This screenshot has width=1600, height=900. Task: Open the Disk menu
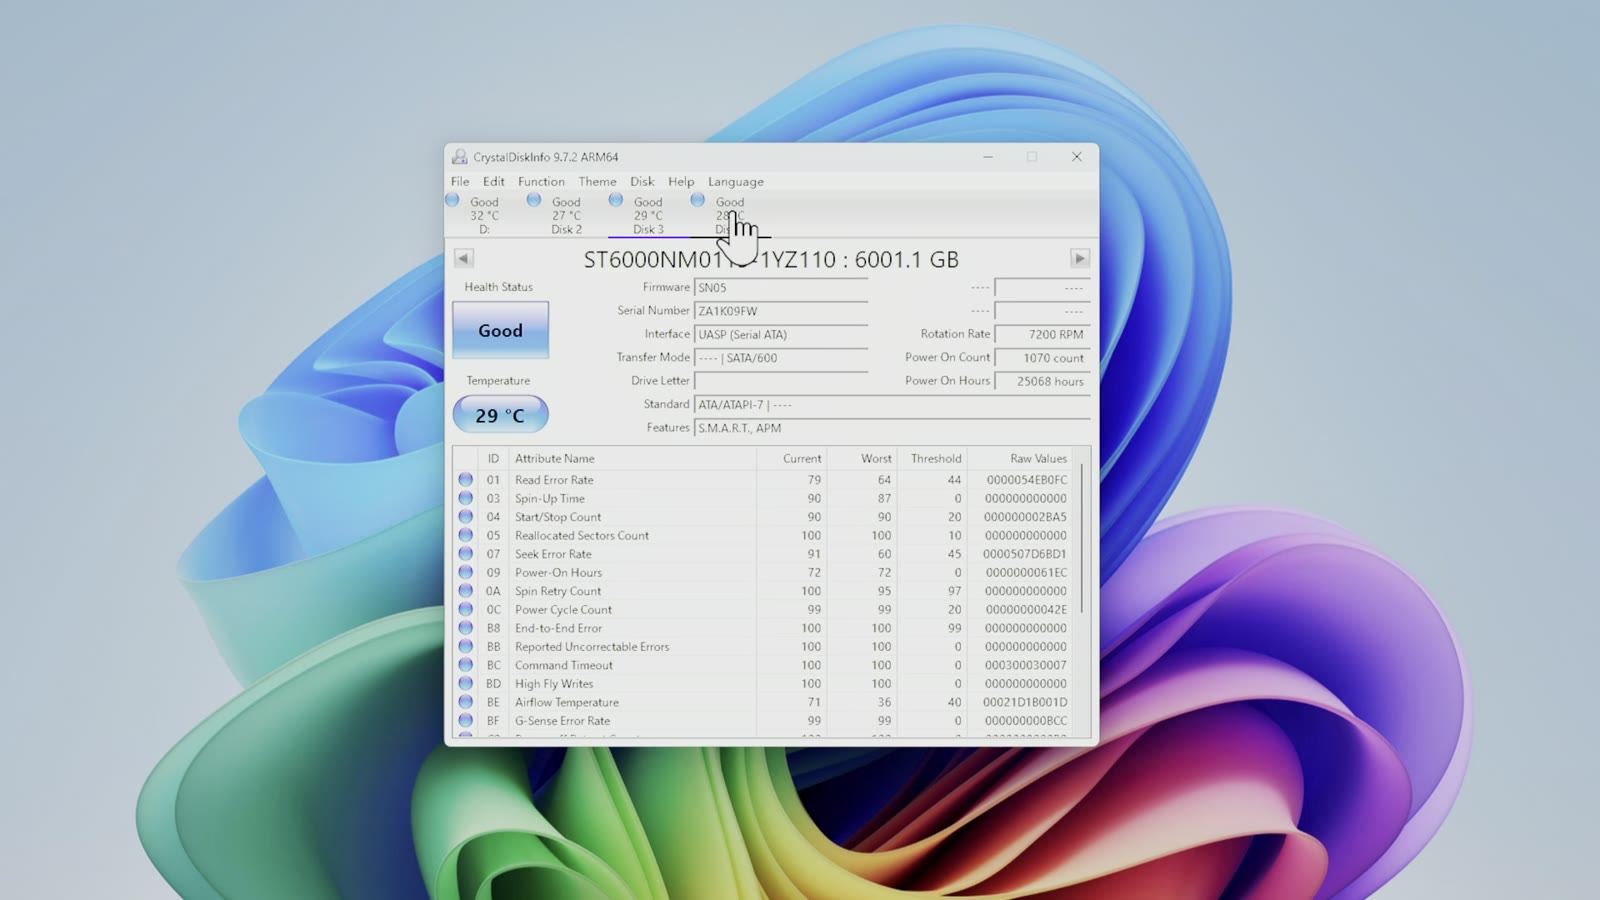tap(642, 182)
